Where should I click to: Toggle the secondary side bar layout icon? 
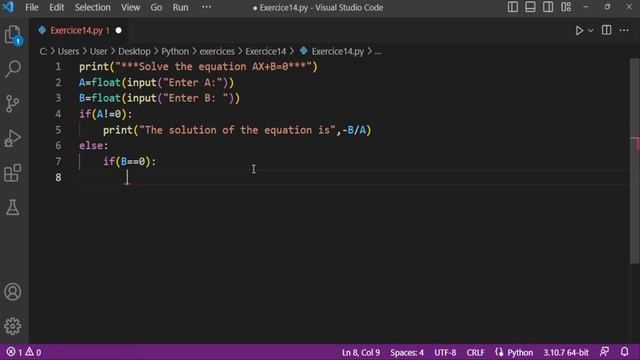coord(548,7)
